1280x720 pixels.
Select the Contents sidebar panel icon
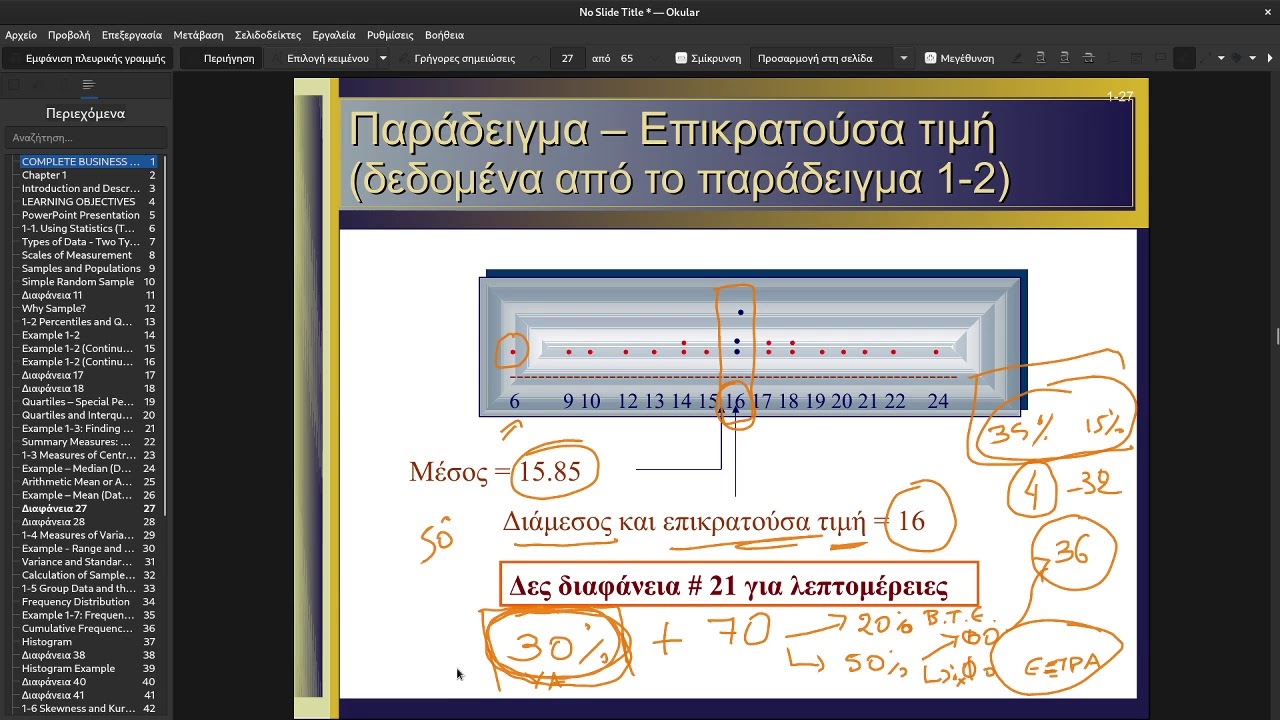coord(88,85)
